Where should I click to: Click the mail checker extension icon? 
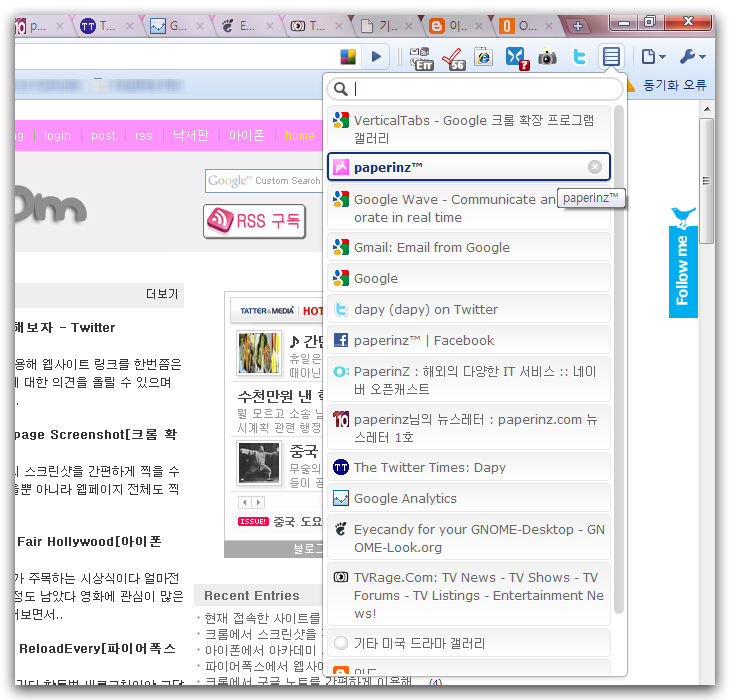tap(421, 58)
